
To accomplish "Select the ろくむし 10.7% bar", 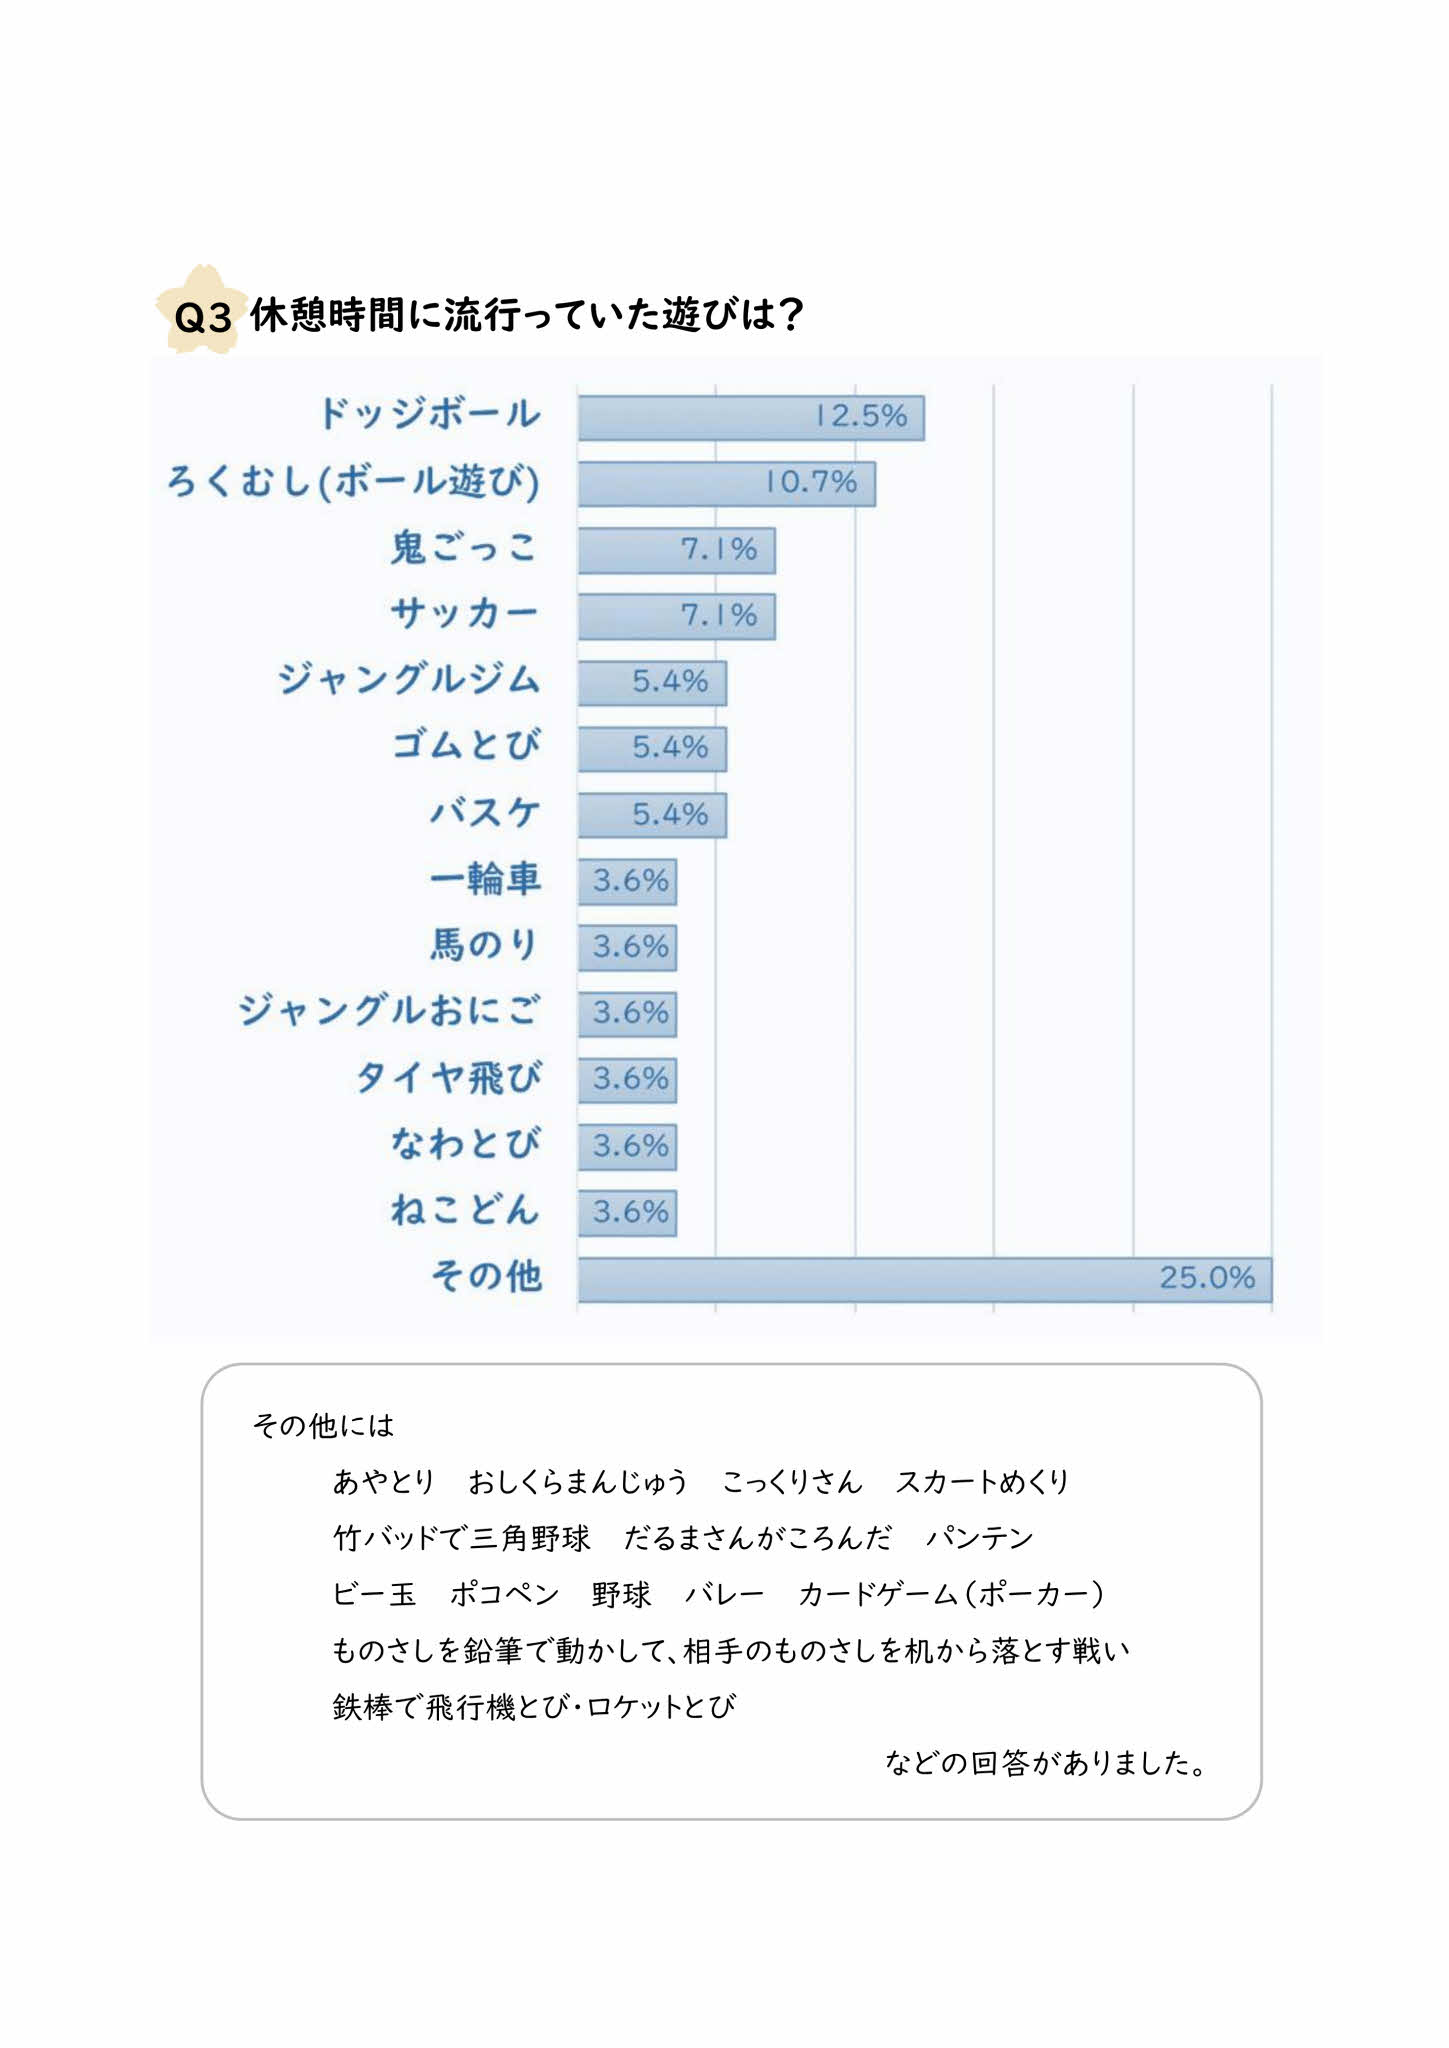I will pyautogui.click(x=727, y=483).
